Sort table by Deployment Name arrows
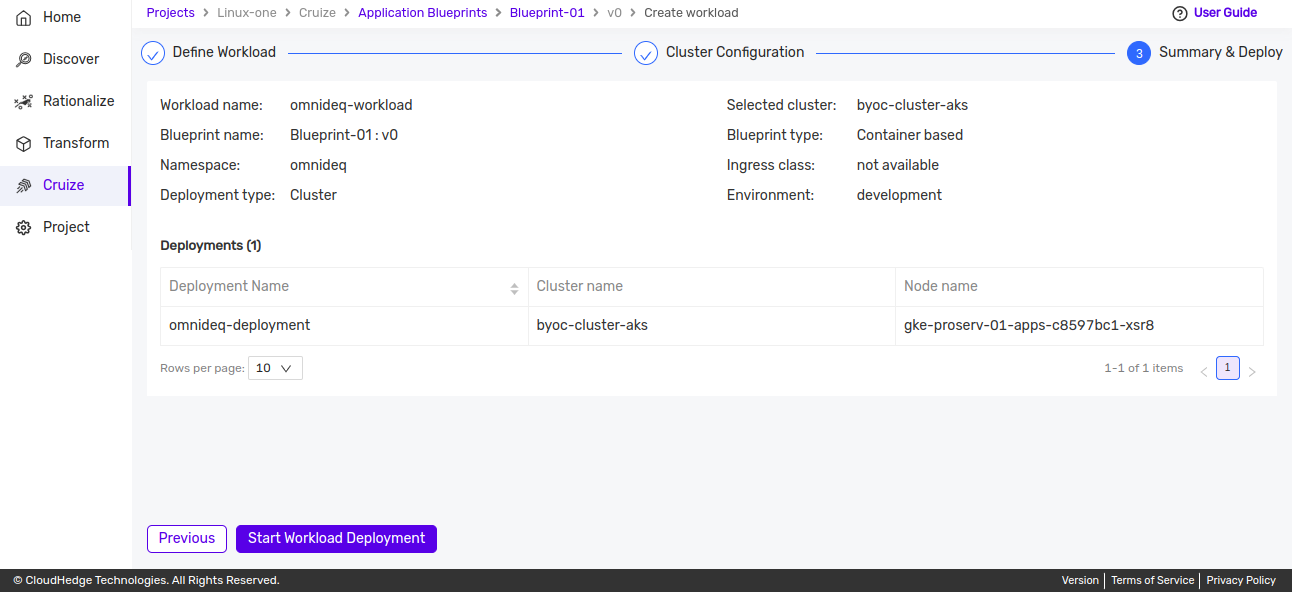Viewport: 1292px width, 592px height. [514, 288]
